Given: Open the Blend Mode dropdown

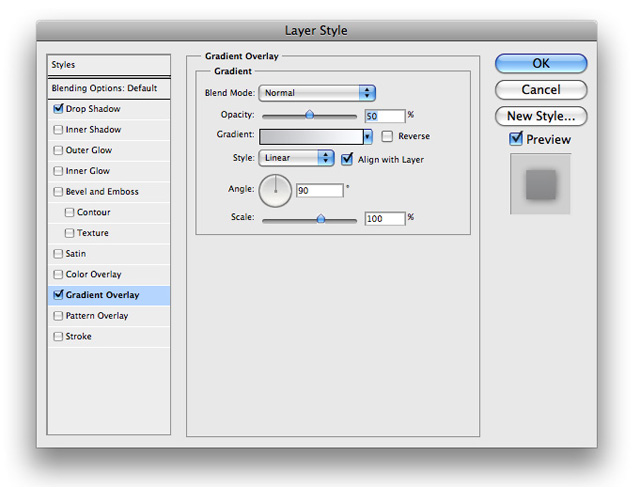Looking at the screenshot, I should click(317, 93).
